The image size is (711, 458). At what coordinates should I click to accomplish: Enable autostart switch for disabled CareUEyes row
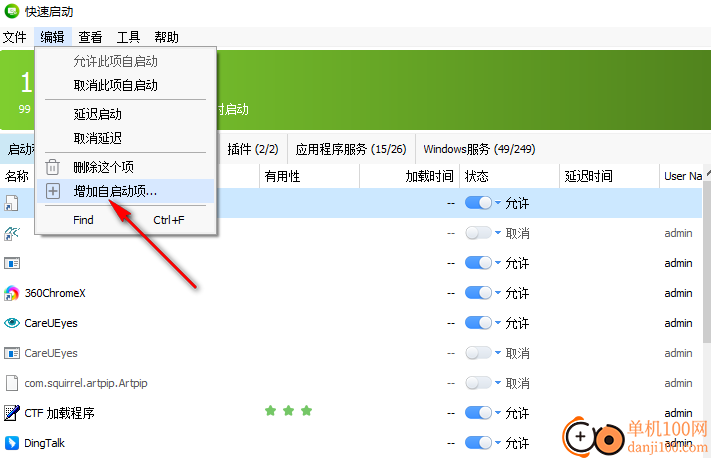[478, 353]
